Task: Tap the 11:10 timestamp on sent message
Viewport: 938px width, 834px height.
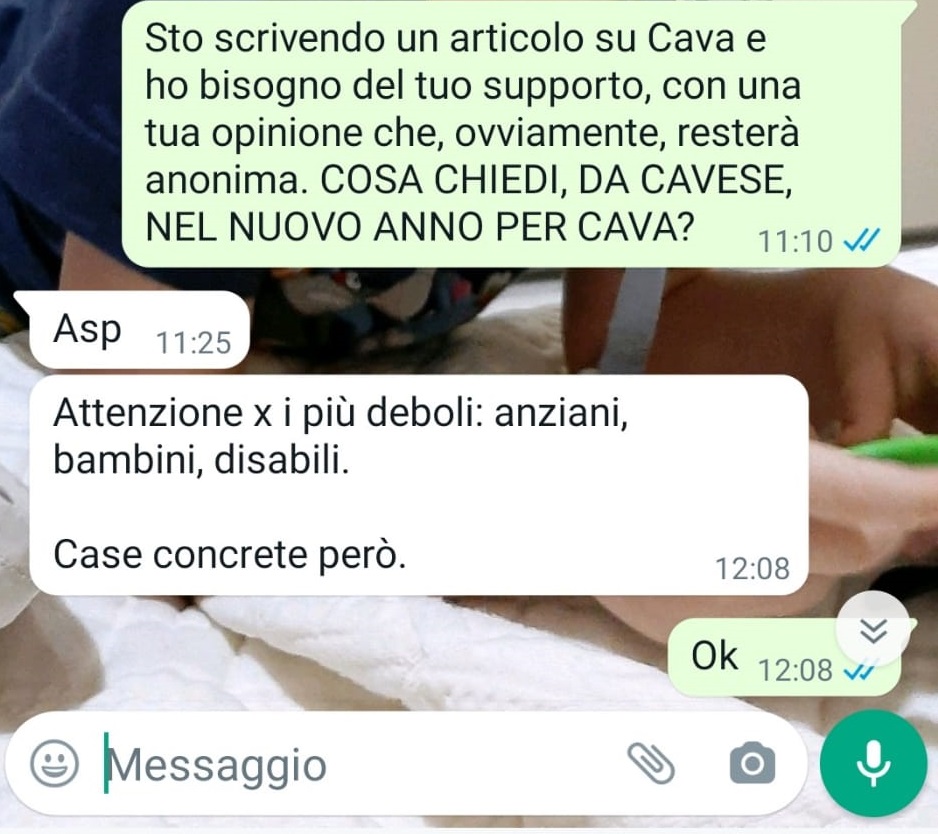Action: coord(795,242)
